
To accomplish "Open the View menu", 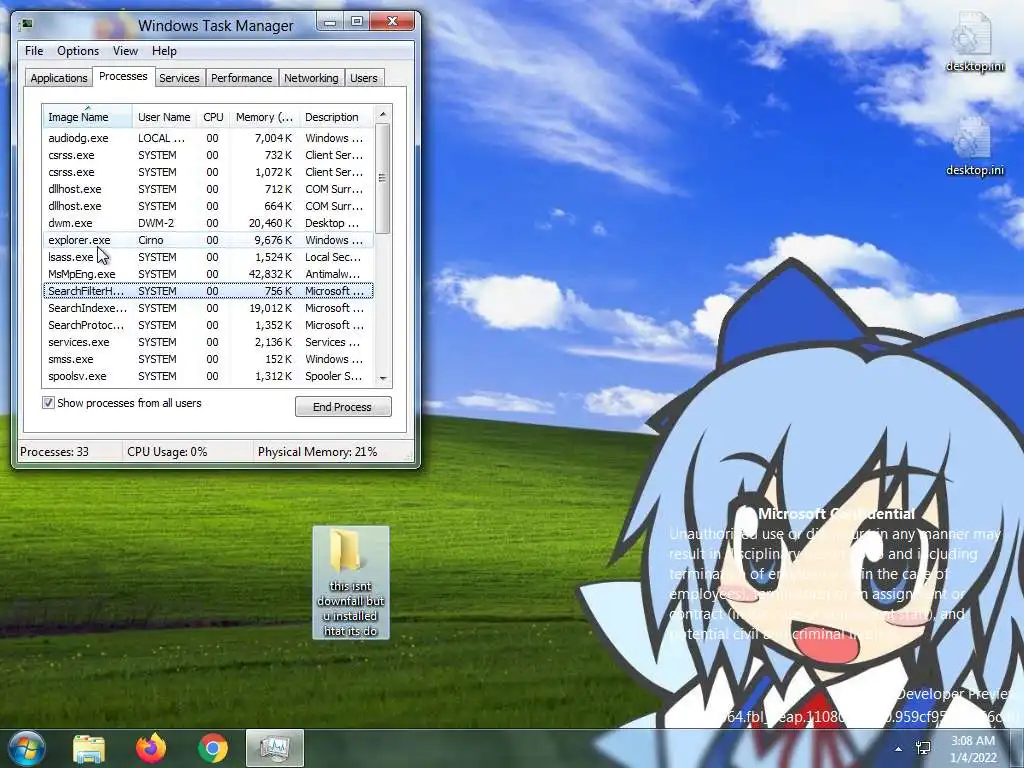I will coord(125,51).
